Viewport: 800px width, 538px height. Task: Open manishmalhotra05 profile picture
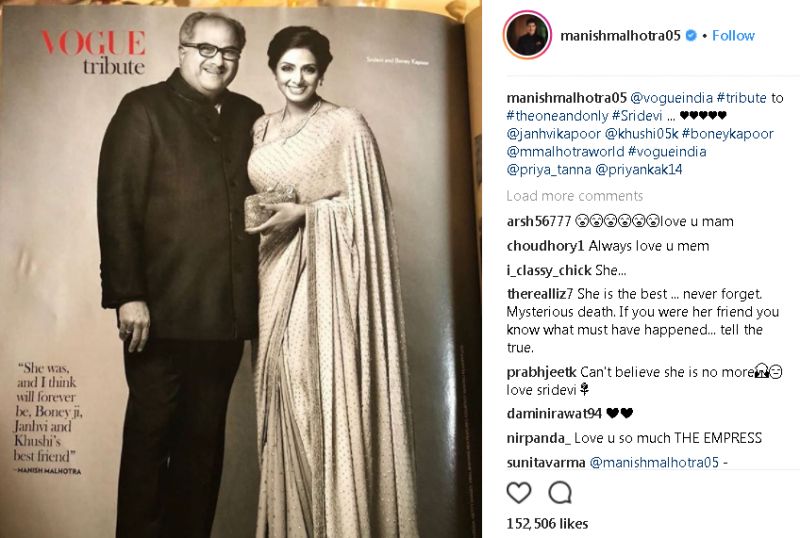(x=527, y=35)
